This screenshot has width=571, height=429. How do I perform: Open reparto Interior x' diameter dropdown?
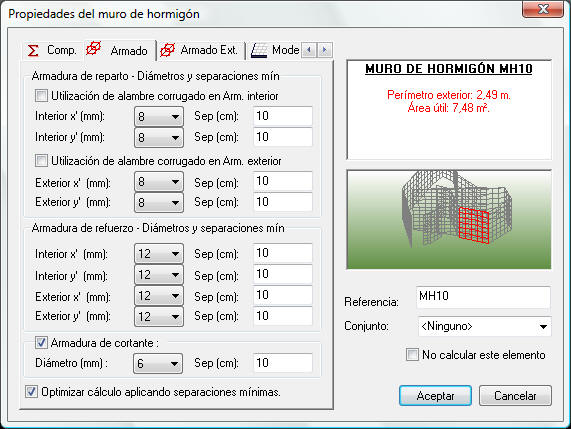pos(159,117)
